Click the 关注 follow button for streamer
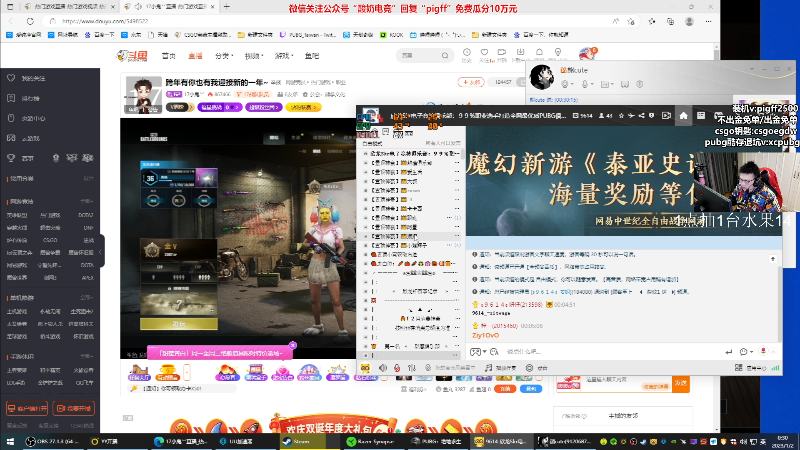 tap(470, 82)
